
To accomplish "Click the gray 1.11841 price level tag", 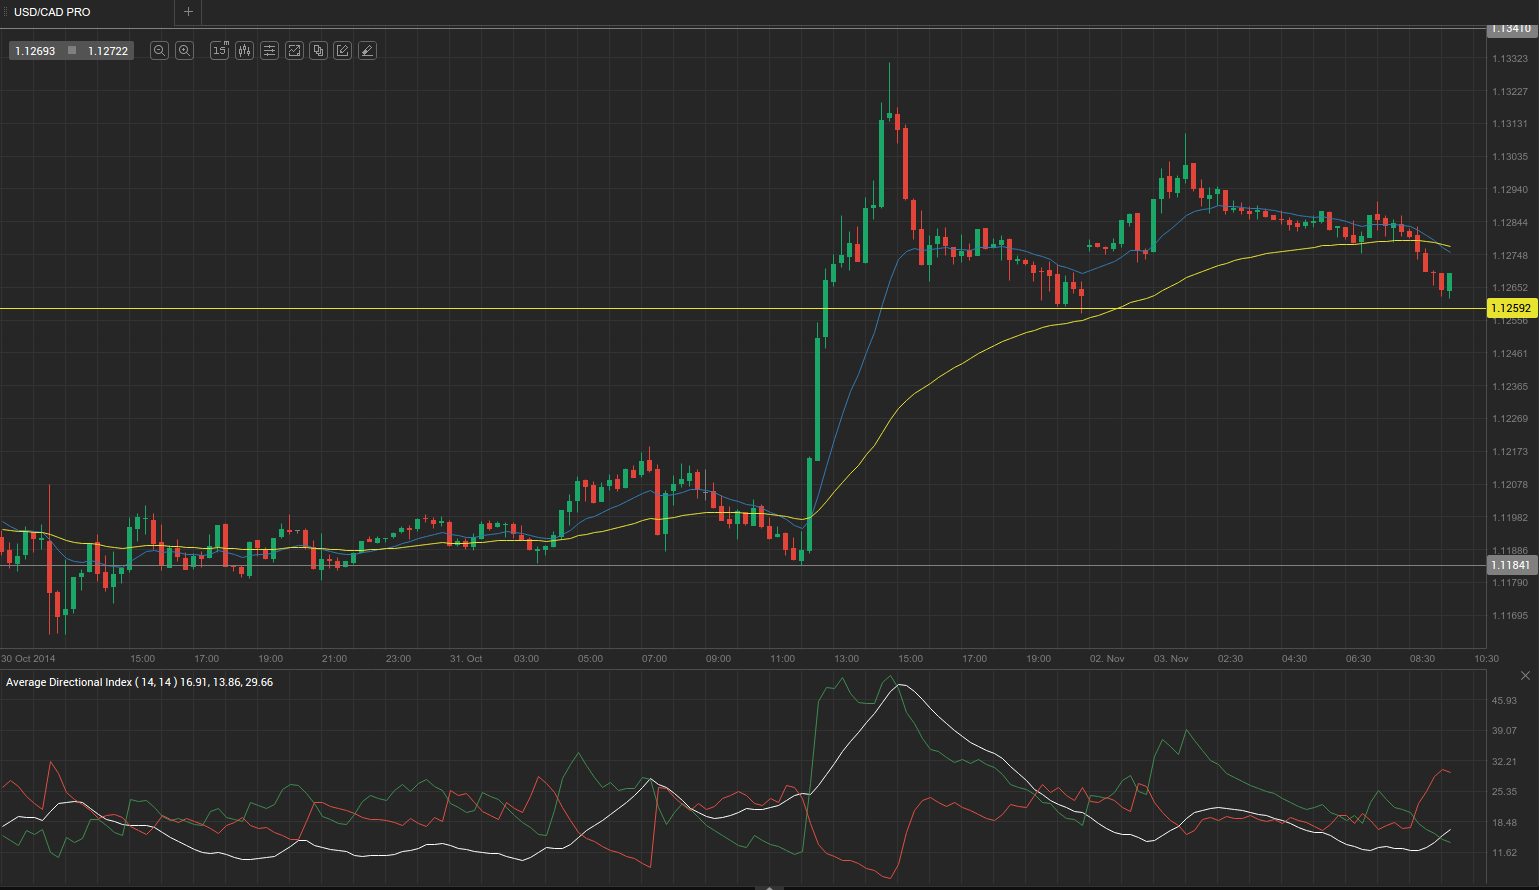I will tap(1510, 565).
